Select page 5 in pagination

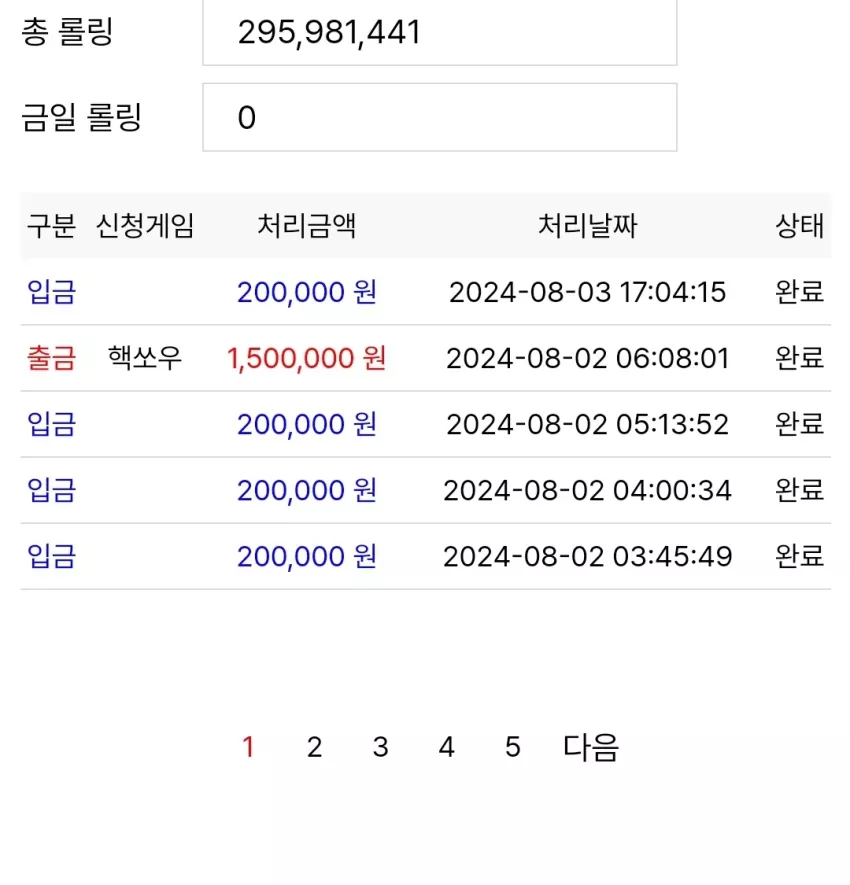(x=512, y=747)
